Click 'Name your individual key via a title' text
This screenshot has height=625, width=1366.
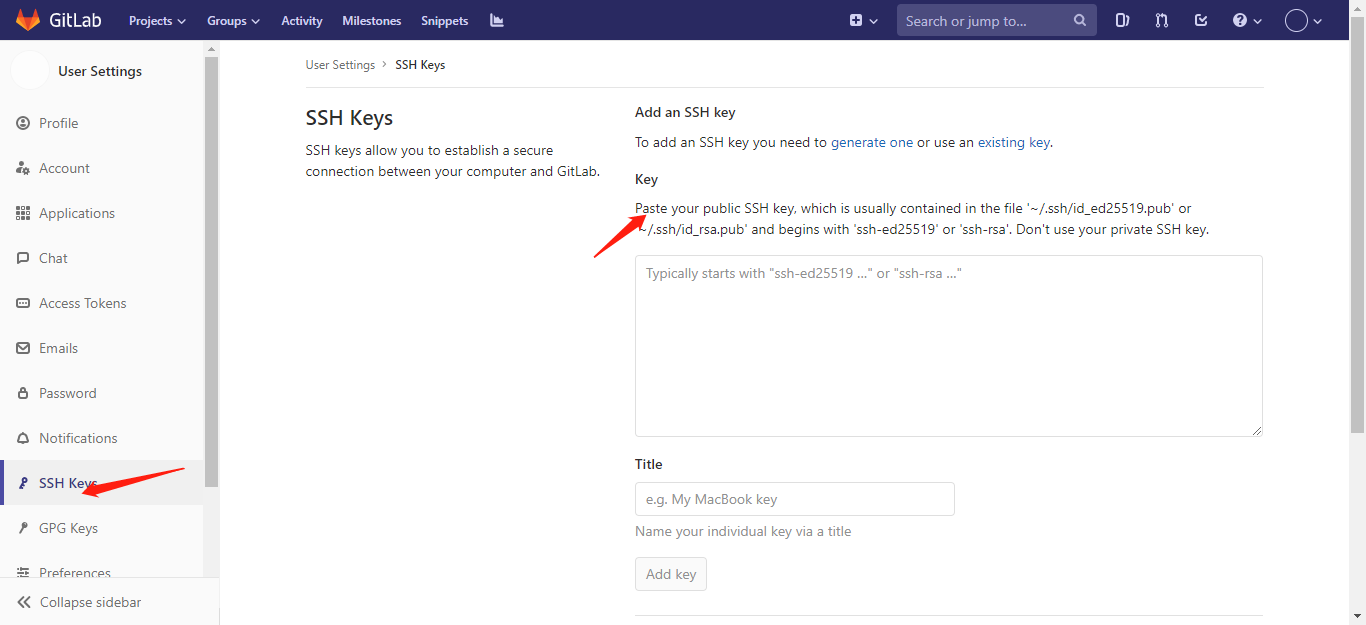(743, 532)
